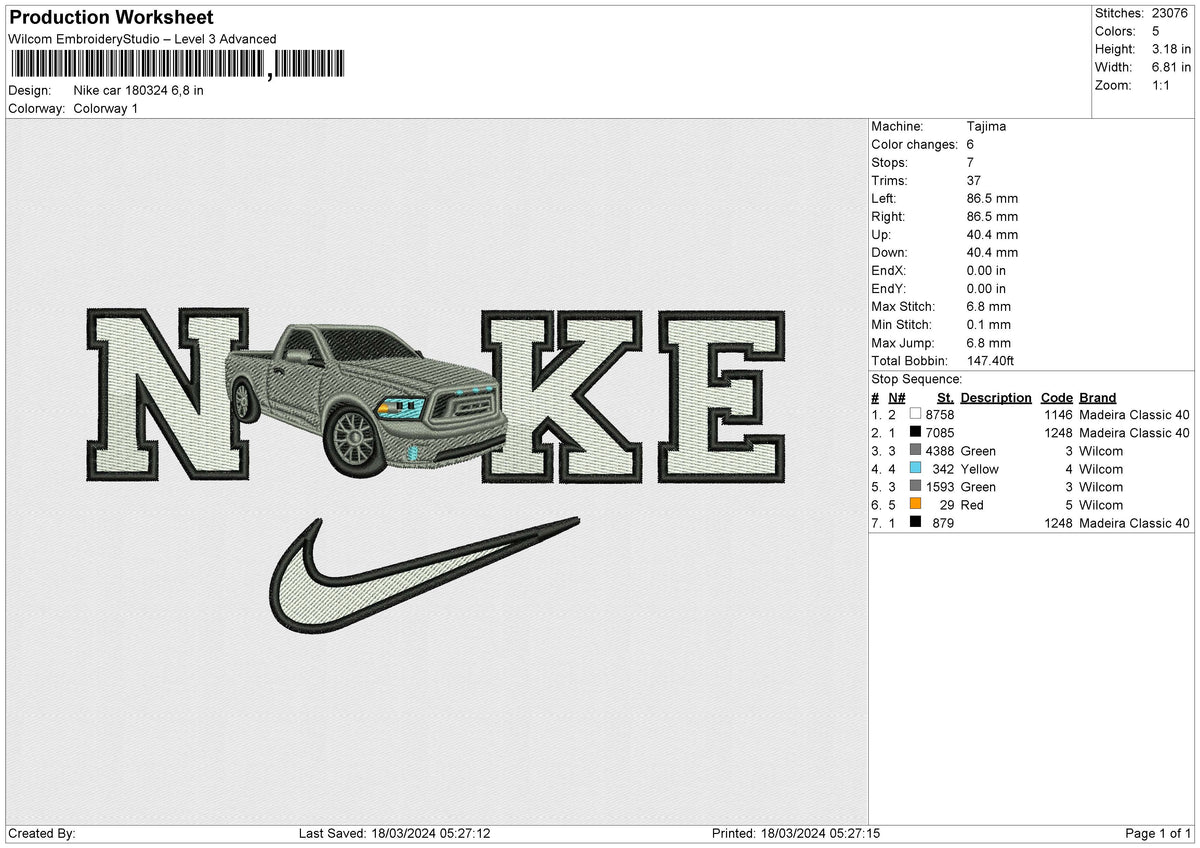Click code 1146 in the first row
This screenshot has height=848, width=1200.
point(1058,415)
